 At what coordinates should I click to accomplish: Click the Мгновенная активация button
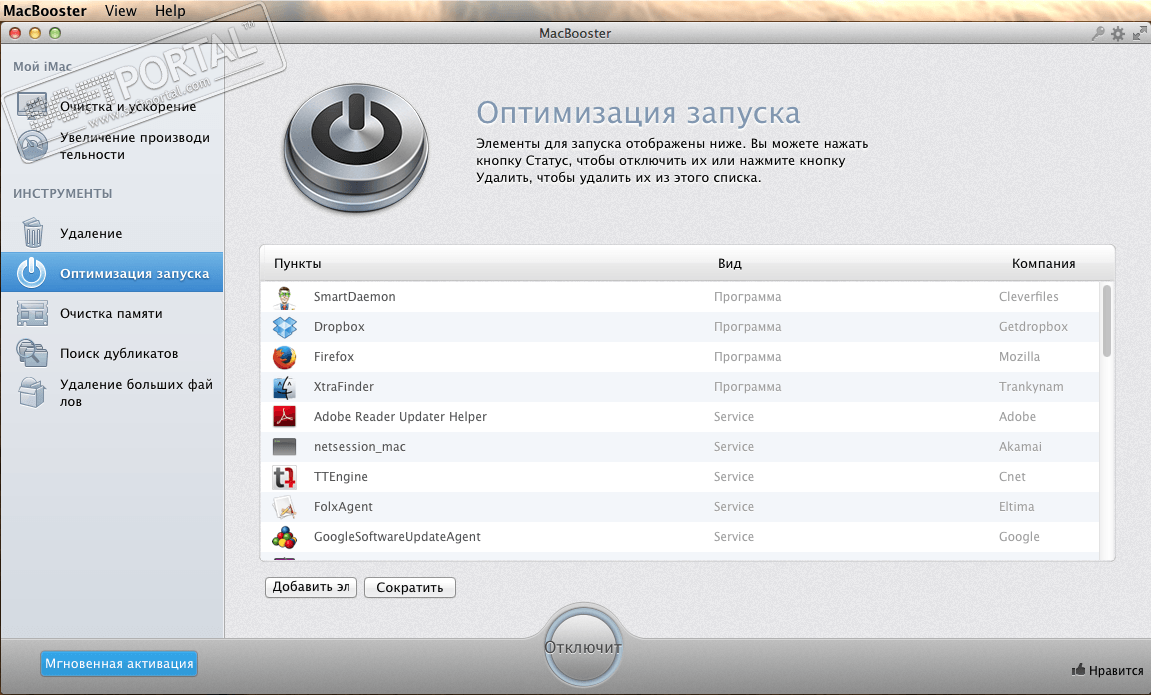119,663
